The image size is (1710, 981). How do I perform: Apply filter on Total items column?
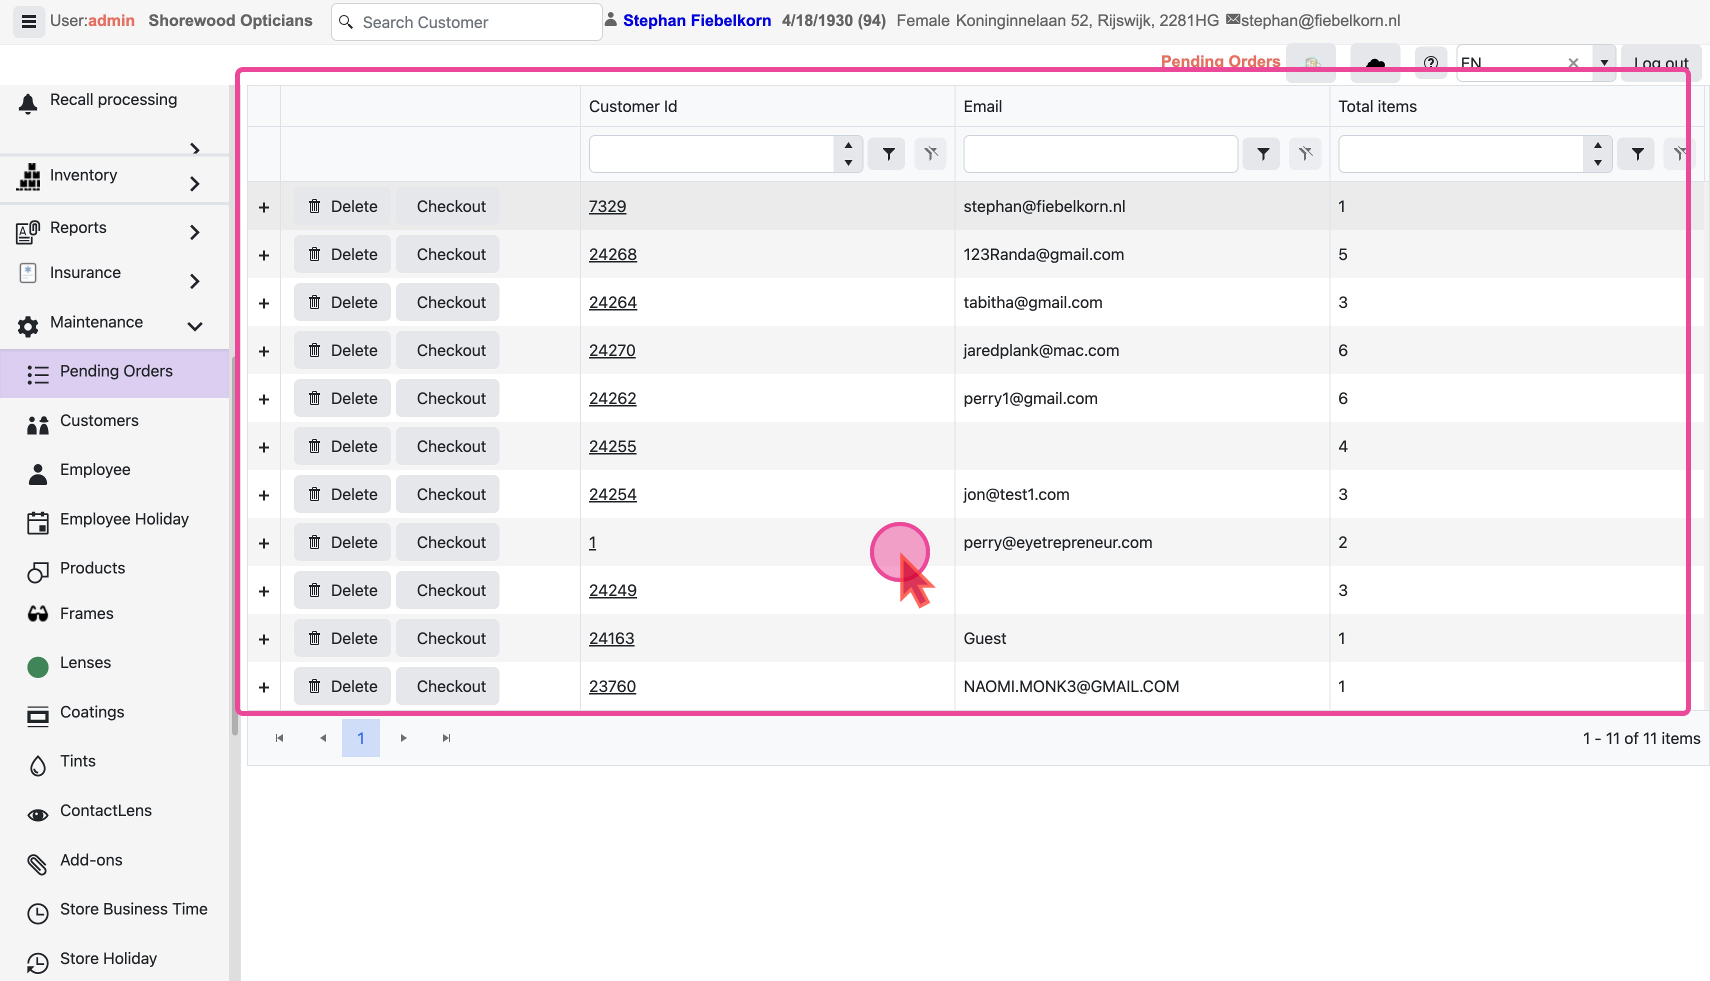pyautogui.click(x=1637, y=154)
